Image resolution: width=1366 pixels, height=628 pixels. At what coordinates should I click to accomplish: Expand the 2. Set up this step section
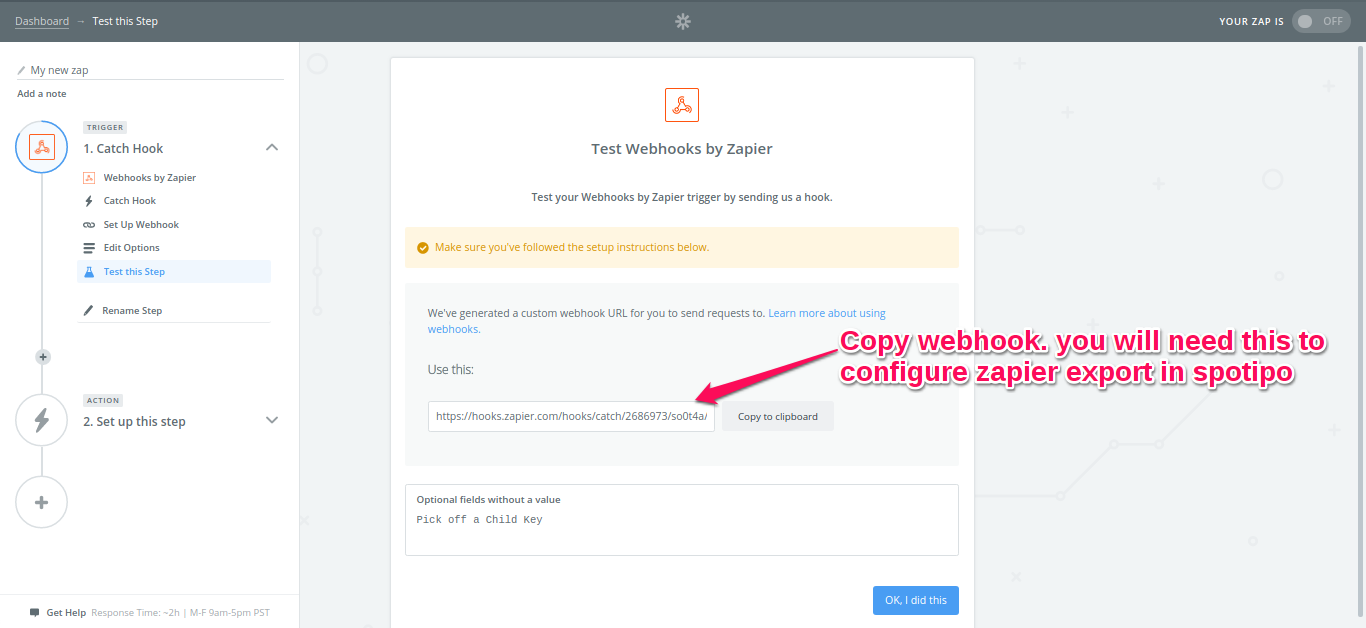[x=271, y=420]
